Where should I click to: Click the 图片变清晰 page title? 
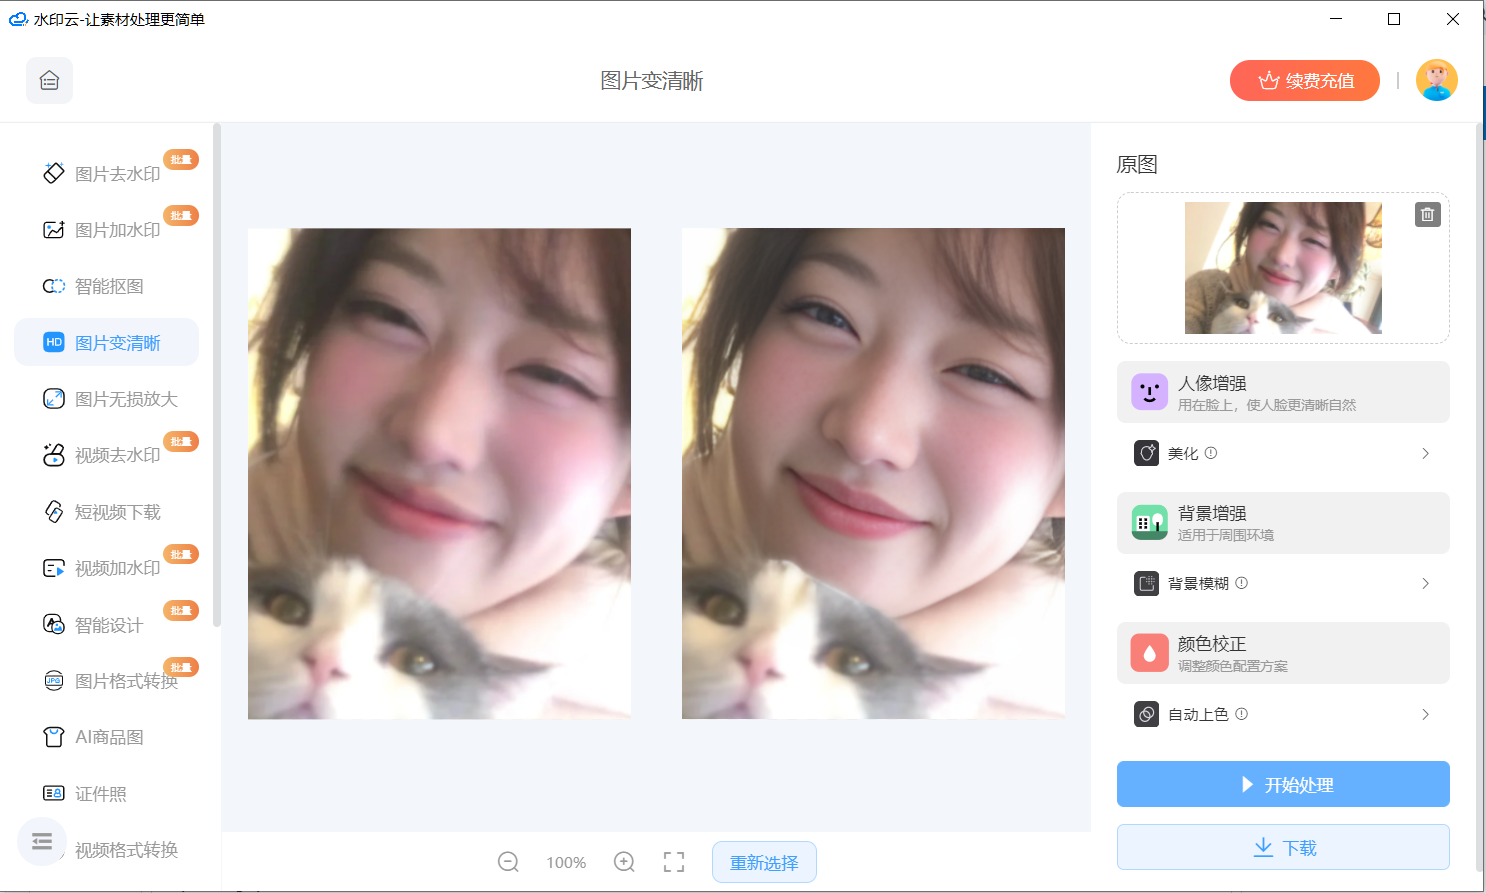(x=652, y=81)
